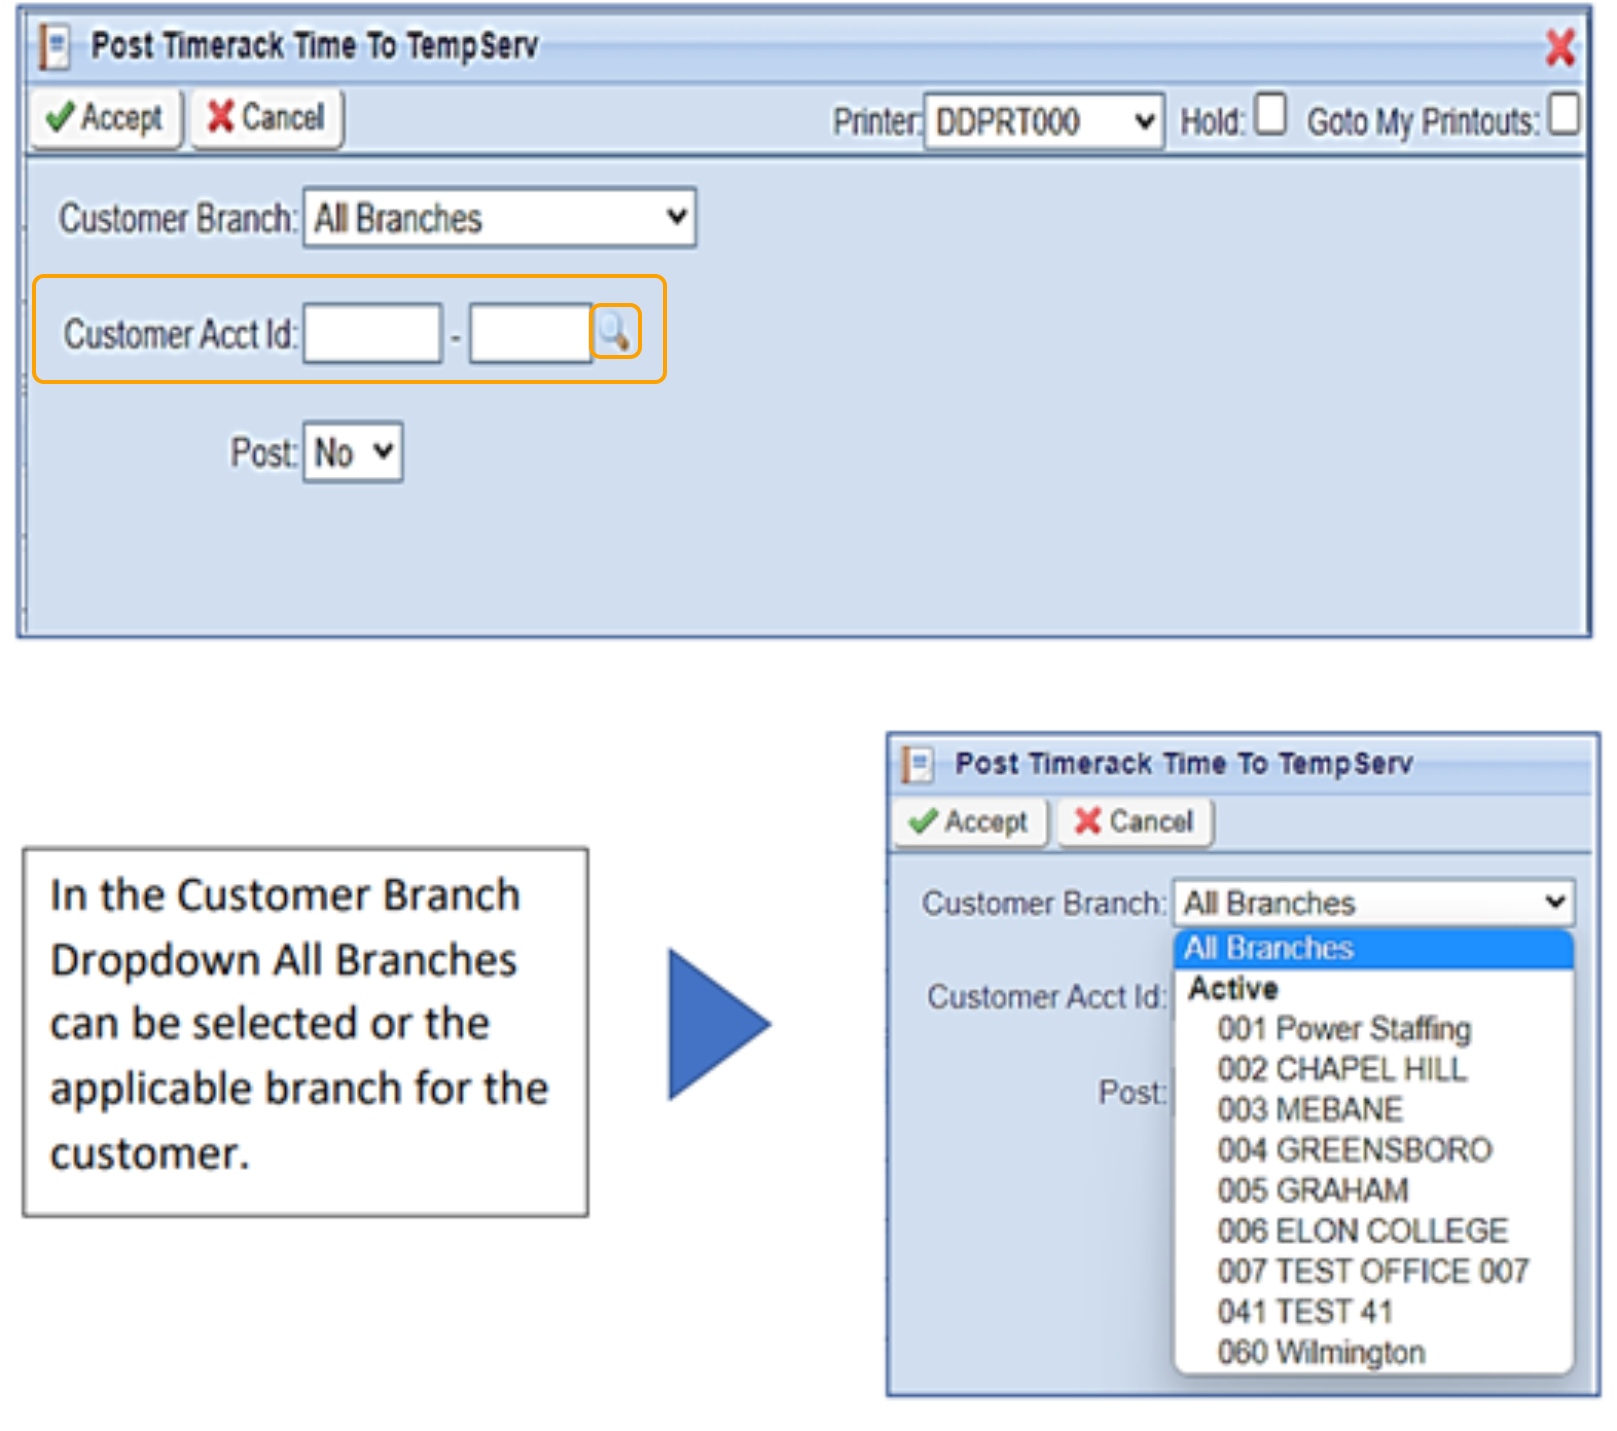The height and width of the screenshot is (1431, 1617).
Task: Click the Customer Branch label in top dialog
Action: click(x=178, y=218)
